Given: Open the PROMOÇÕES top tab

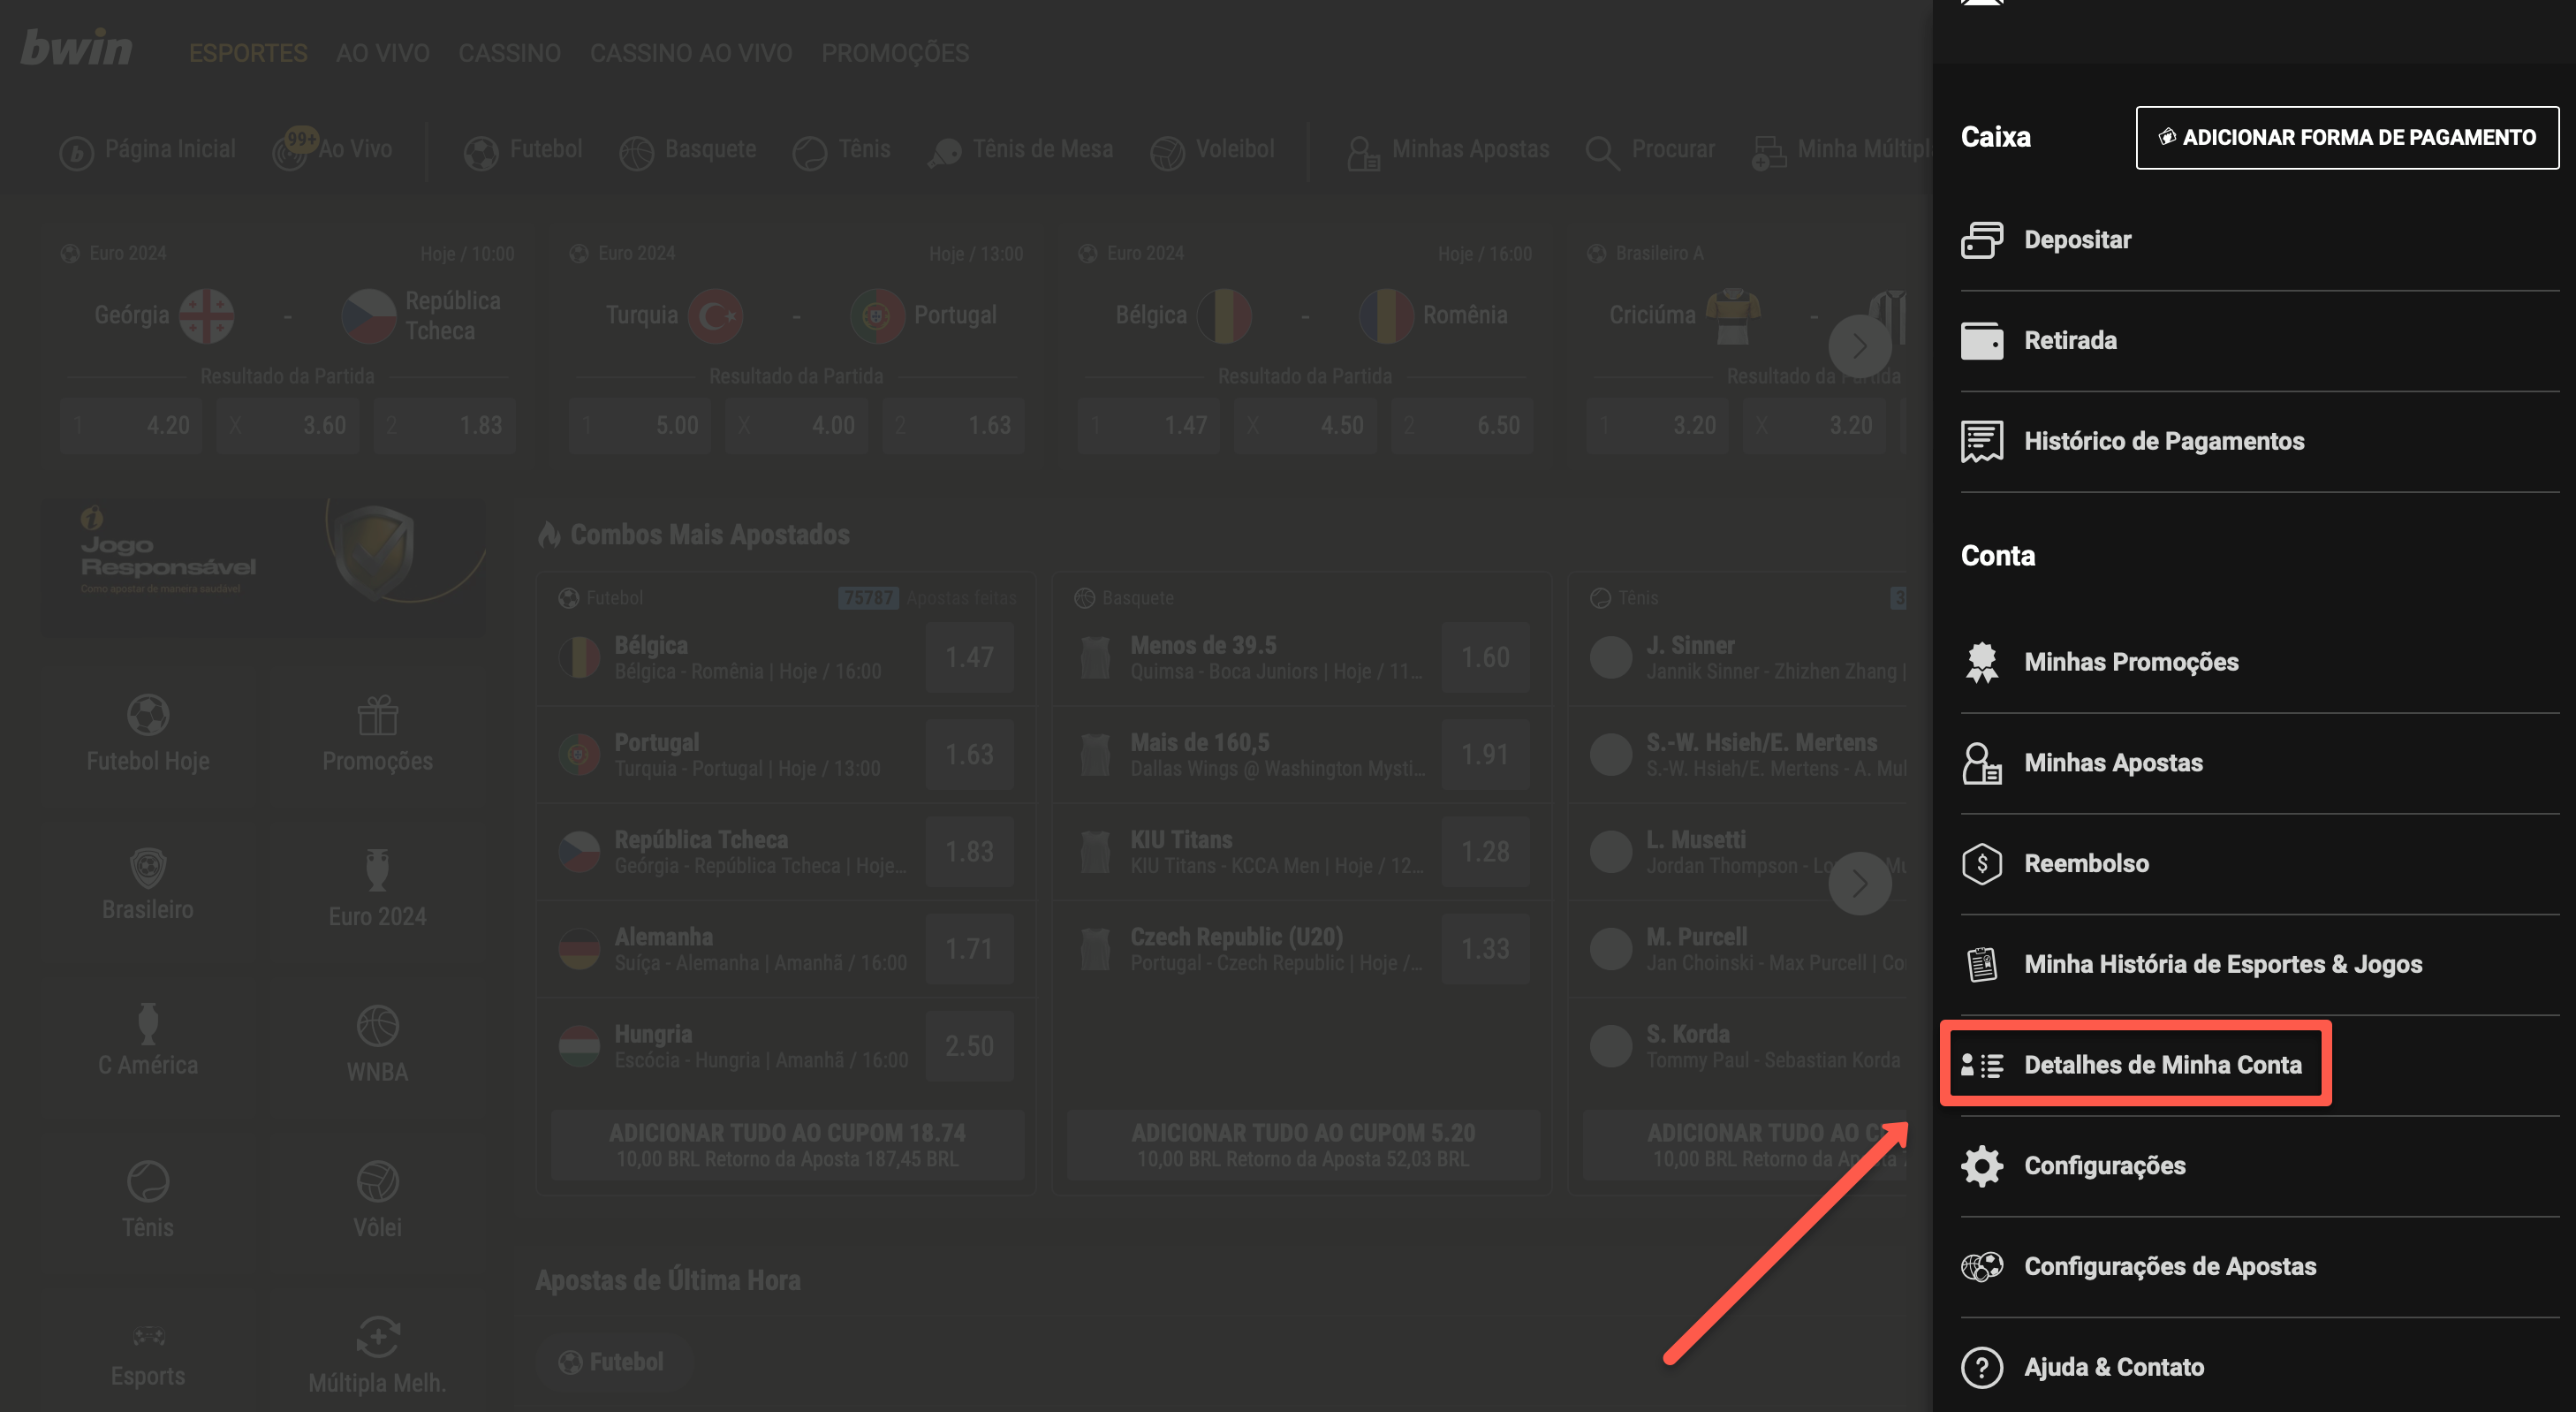Looking at the screenshot, I should coord(895,52).
